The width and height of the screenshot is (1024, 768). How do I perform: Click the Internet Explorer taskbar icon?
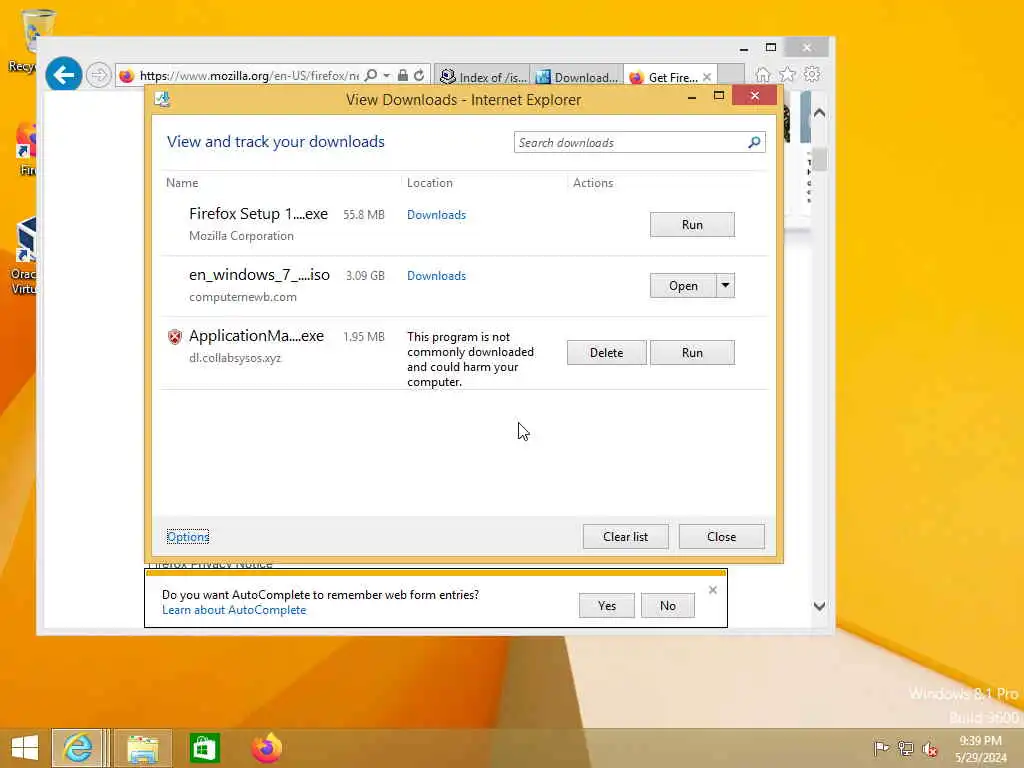tap(77, 748)
